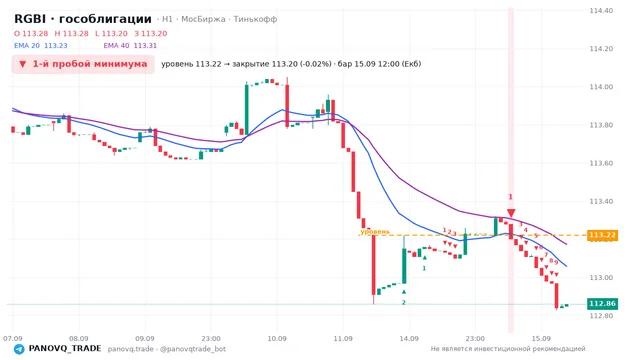Click the 114.20 price axis label

[601, 49]
